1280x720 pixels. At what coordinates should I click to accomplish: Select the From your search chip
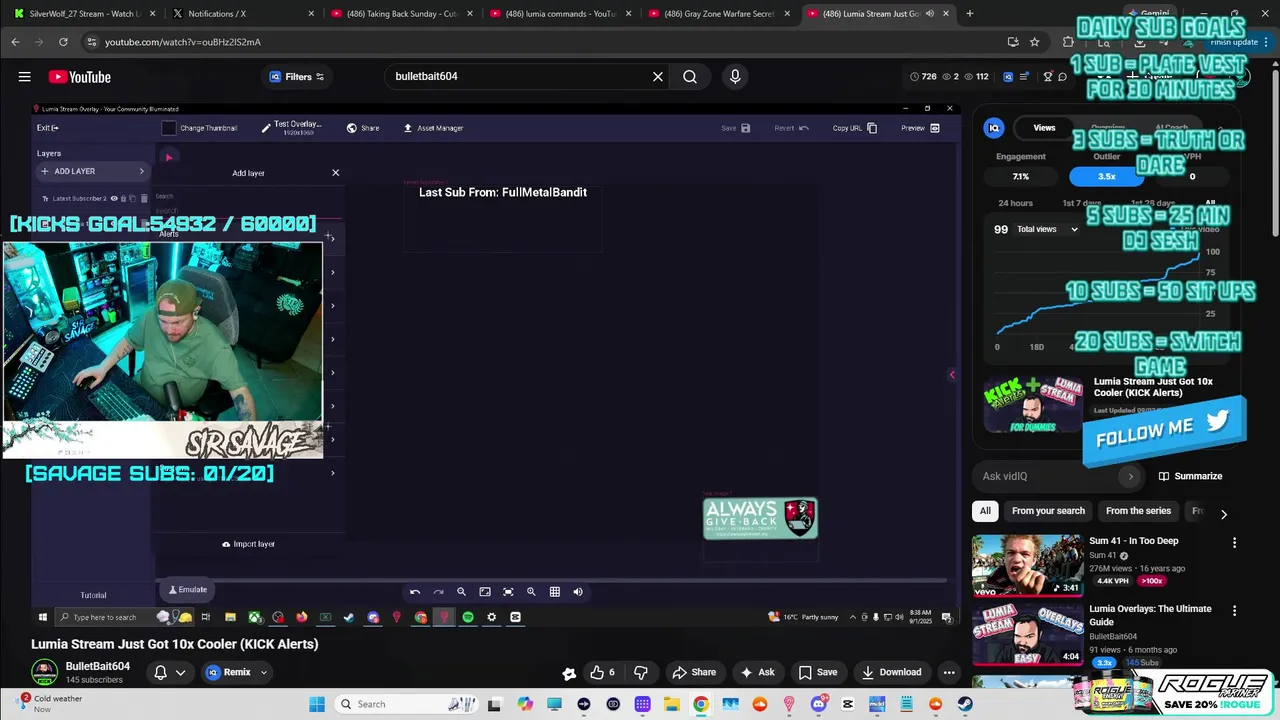tap(1048, 511)
